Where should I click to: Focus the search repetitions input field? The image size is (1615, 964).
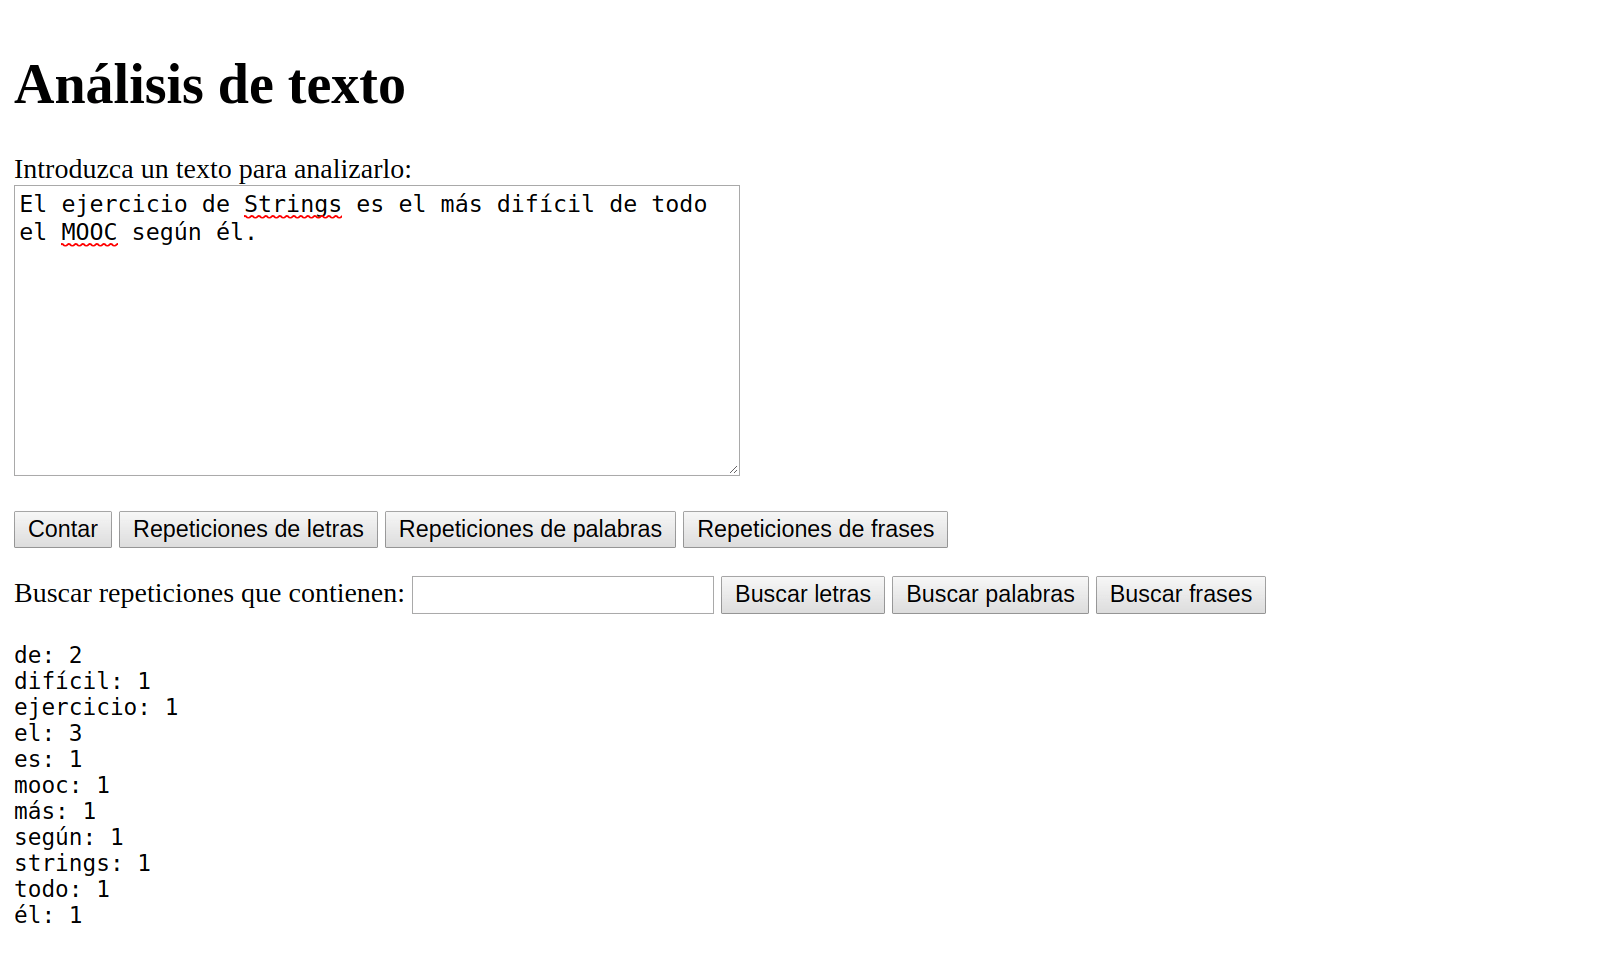563,595
